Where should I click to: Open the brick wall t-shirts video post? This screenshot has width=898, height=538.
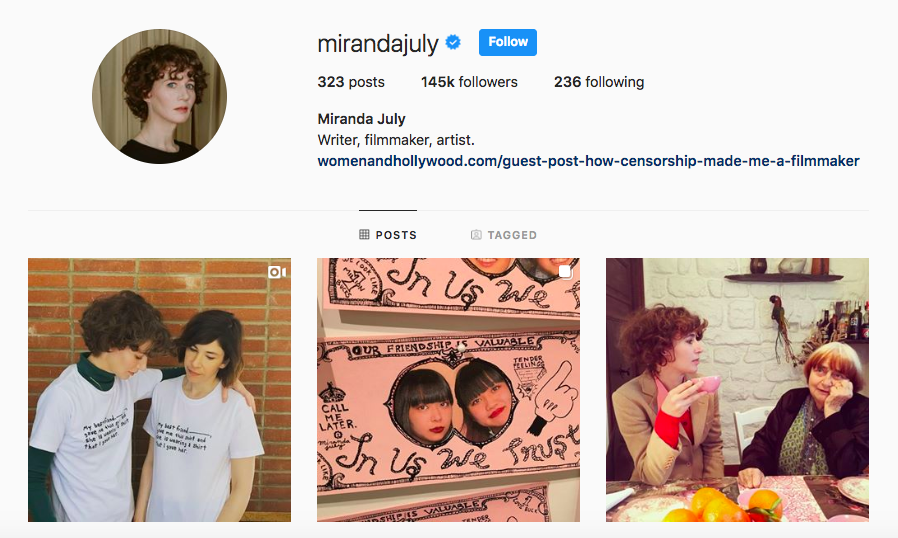pos(159,390)
